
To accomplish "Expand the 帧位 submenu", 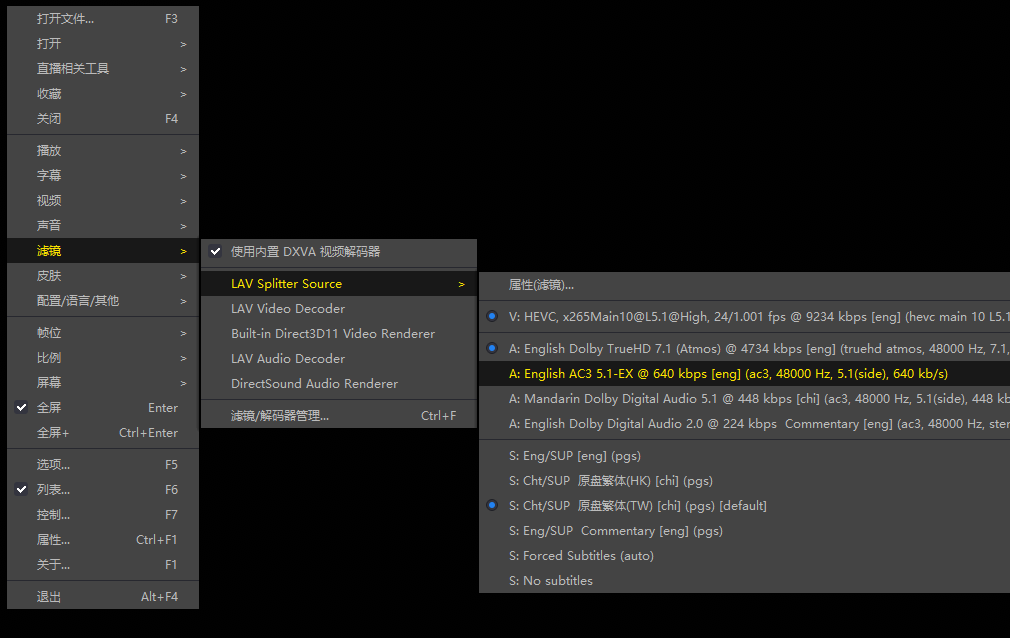I will [x=102, y=333].
